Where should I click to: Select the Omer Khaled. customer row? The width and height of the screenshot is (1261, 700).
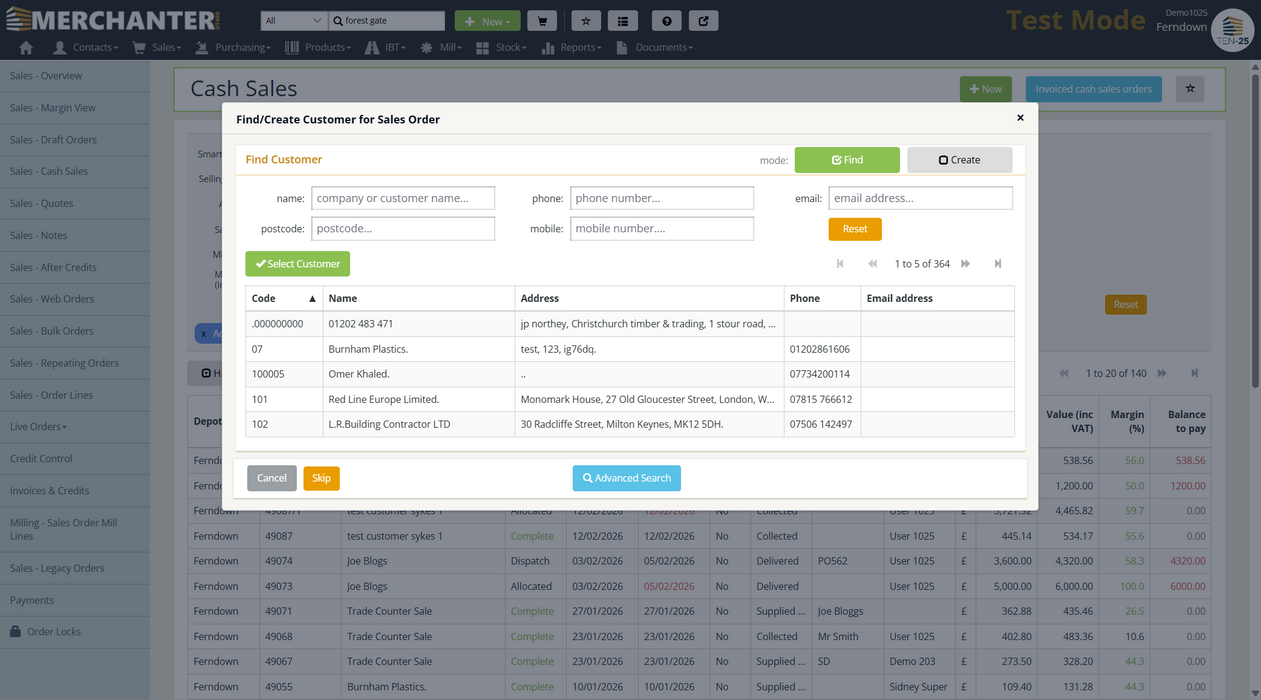coord(630,374)
